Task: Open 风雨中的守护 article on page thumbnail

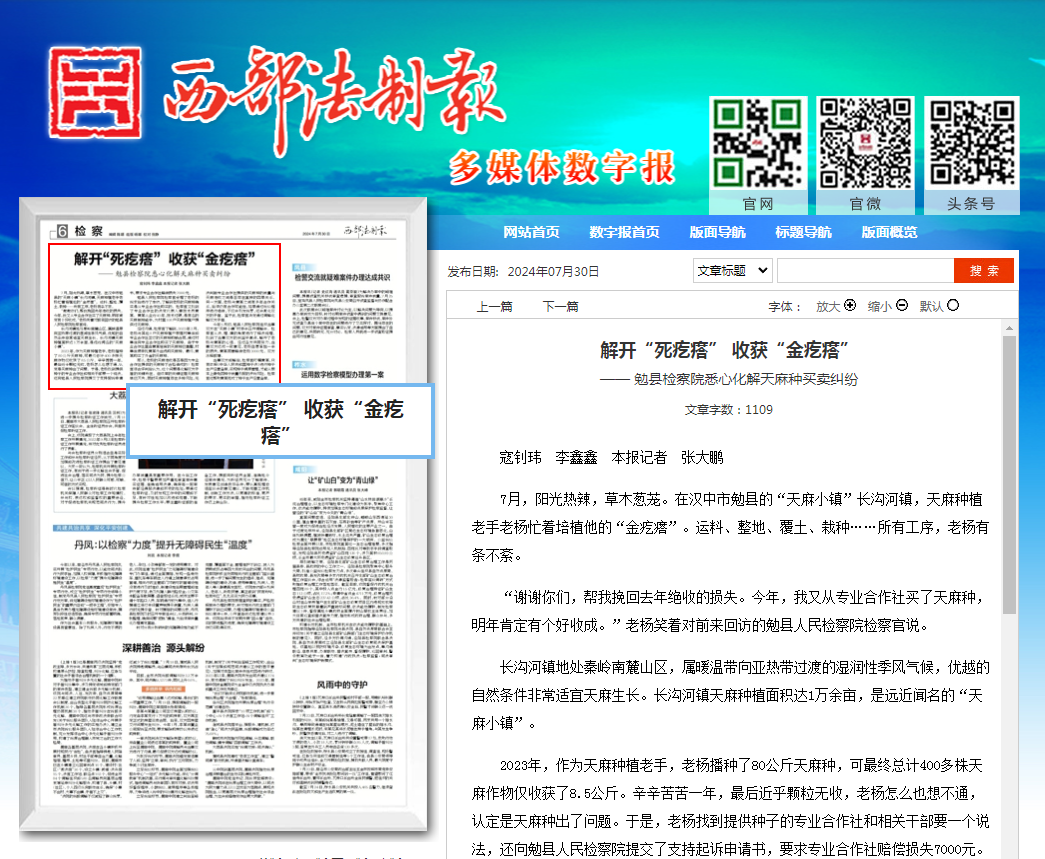Action: tap(342, 684)
